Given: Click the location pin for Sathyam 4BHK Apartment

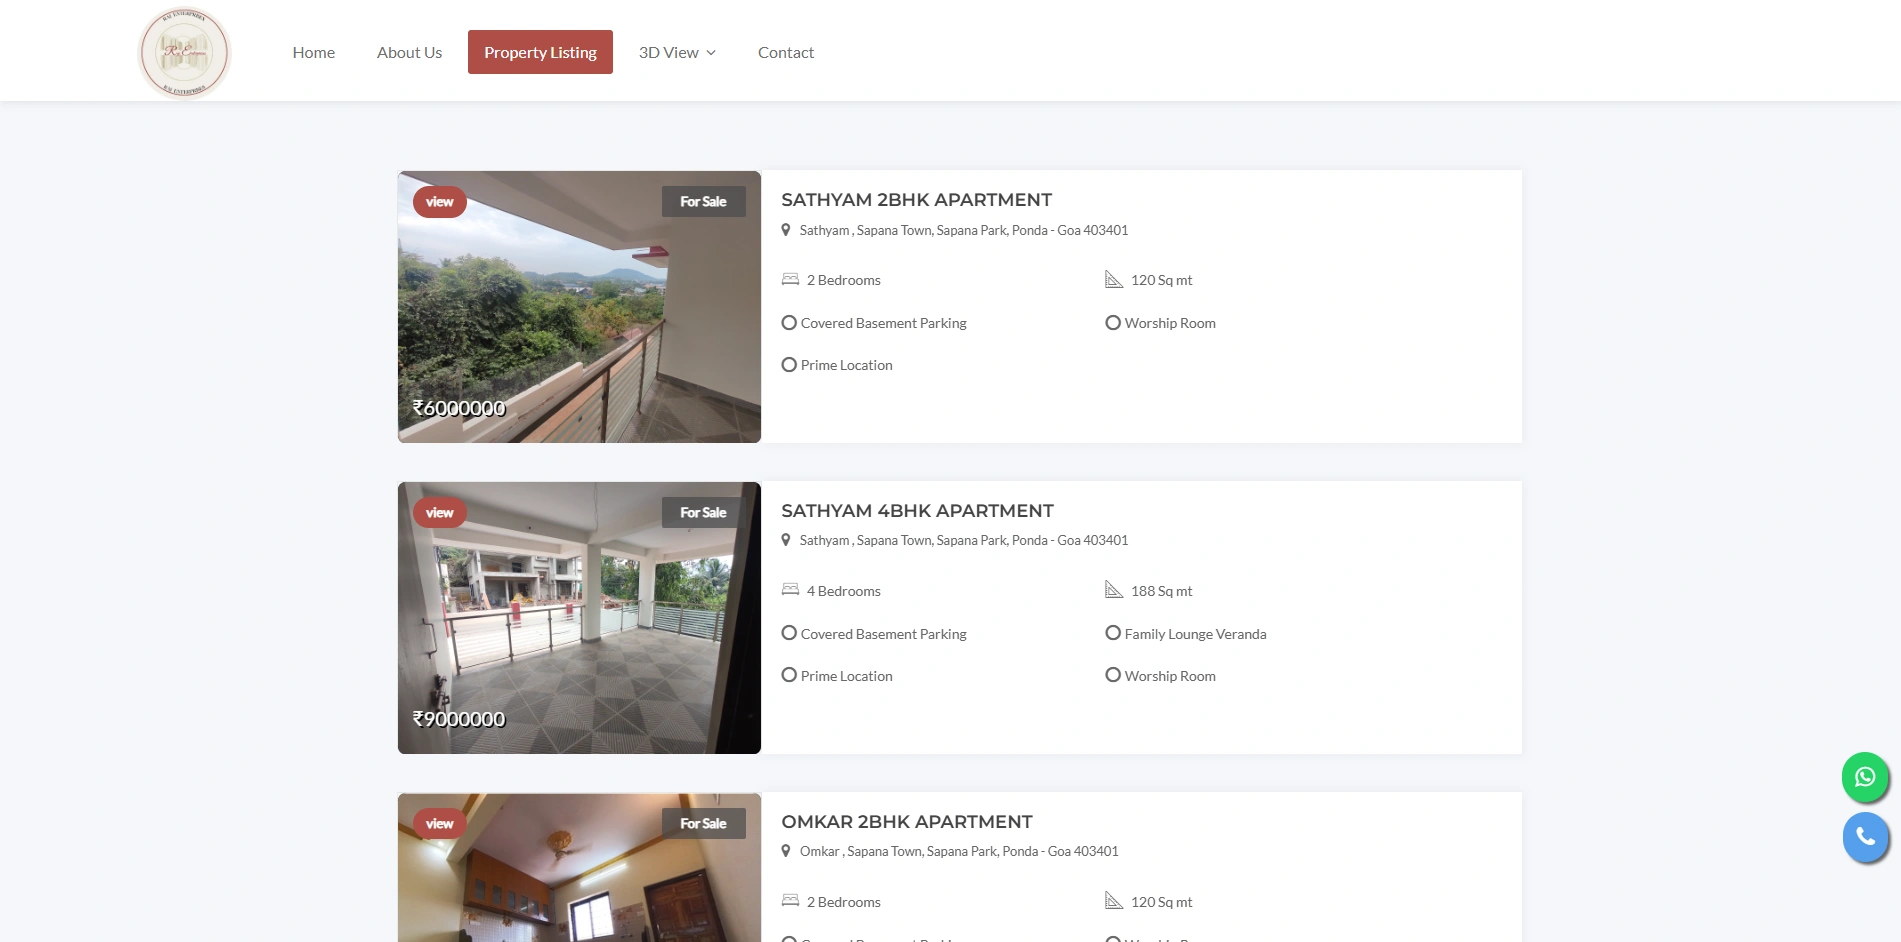Looking at the screenshot, I should coord(786,539).
